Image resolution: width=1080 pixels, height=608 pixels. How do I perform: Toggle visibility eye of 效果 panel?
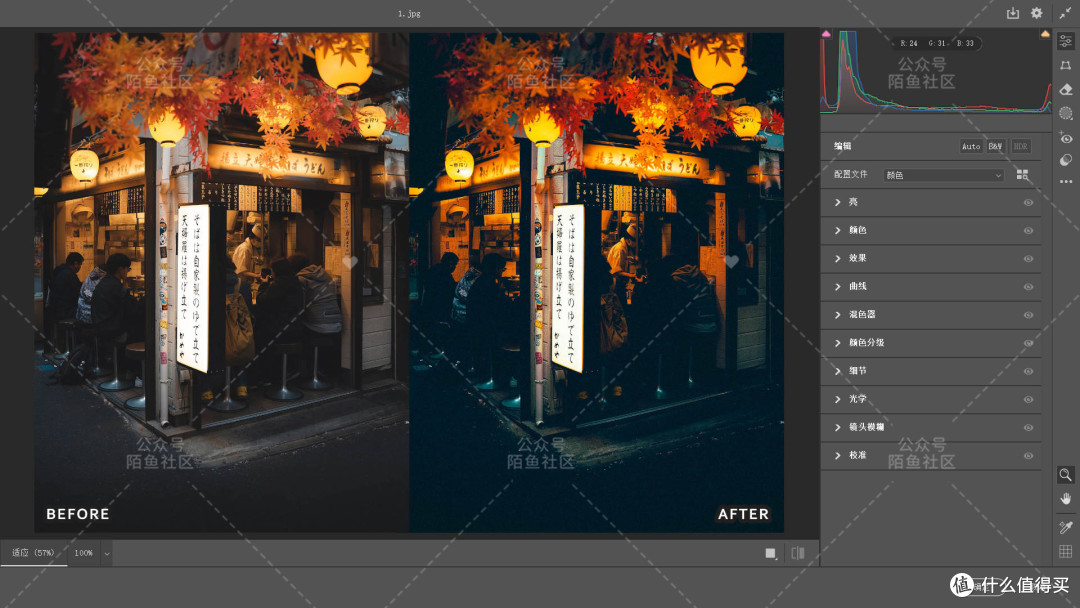coord(1028,259)
